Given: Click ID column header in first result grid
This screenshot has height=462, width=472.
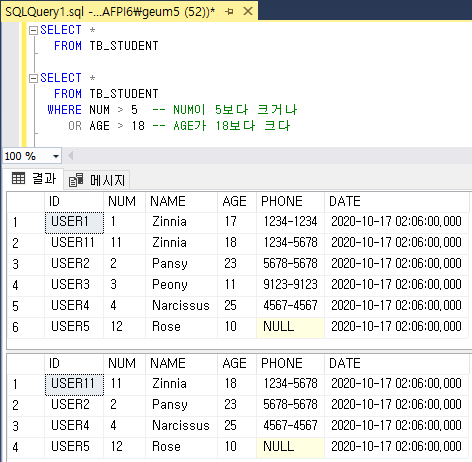Looking at the screenshot, I should pyautogui.click(x=74, y=202).
